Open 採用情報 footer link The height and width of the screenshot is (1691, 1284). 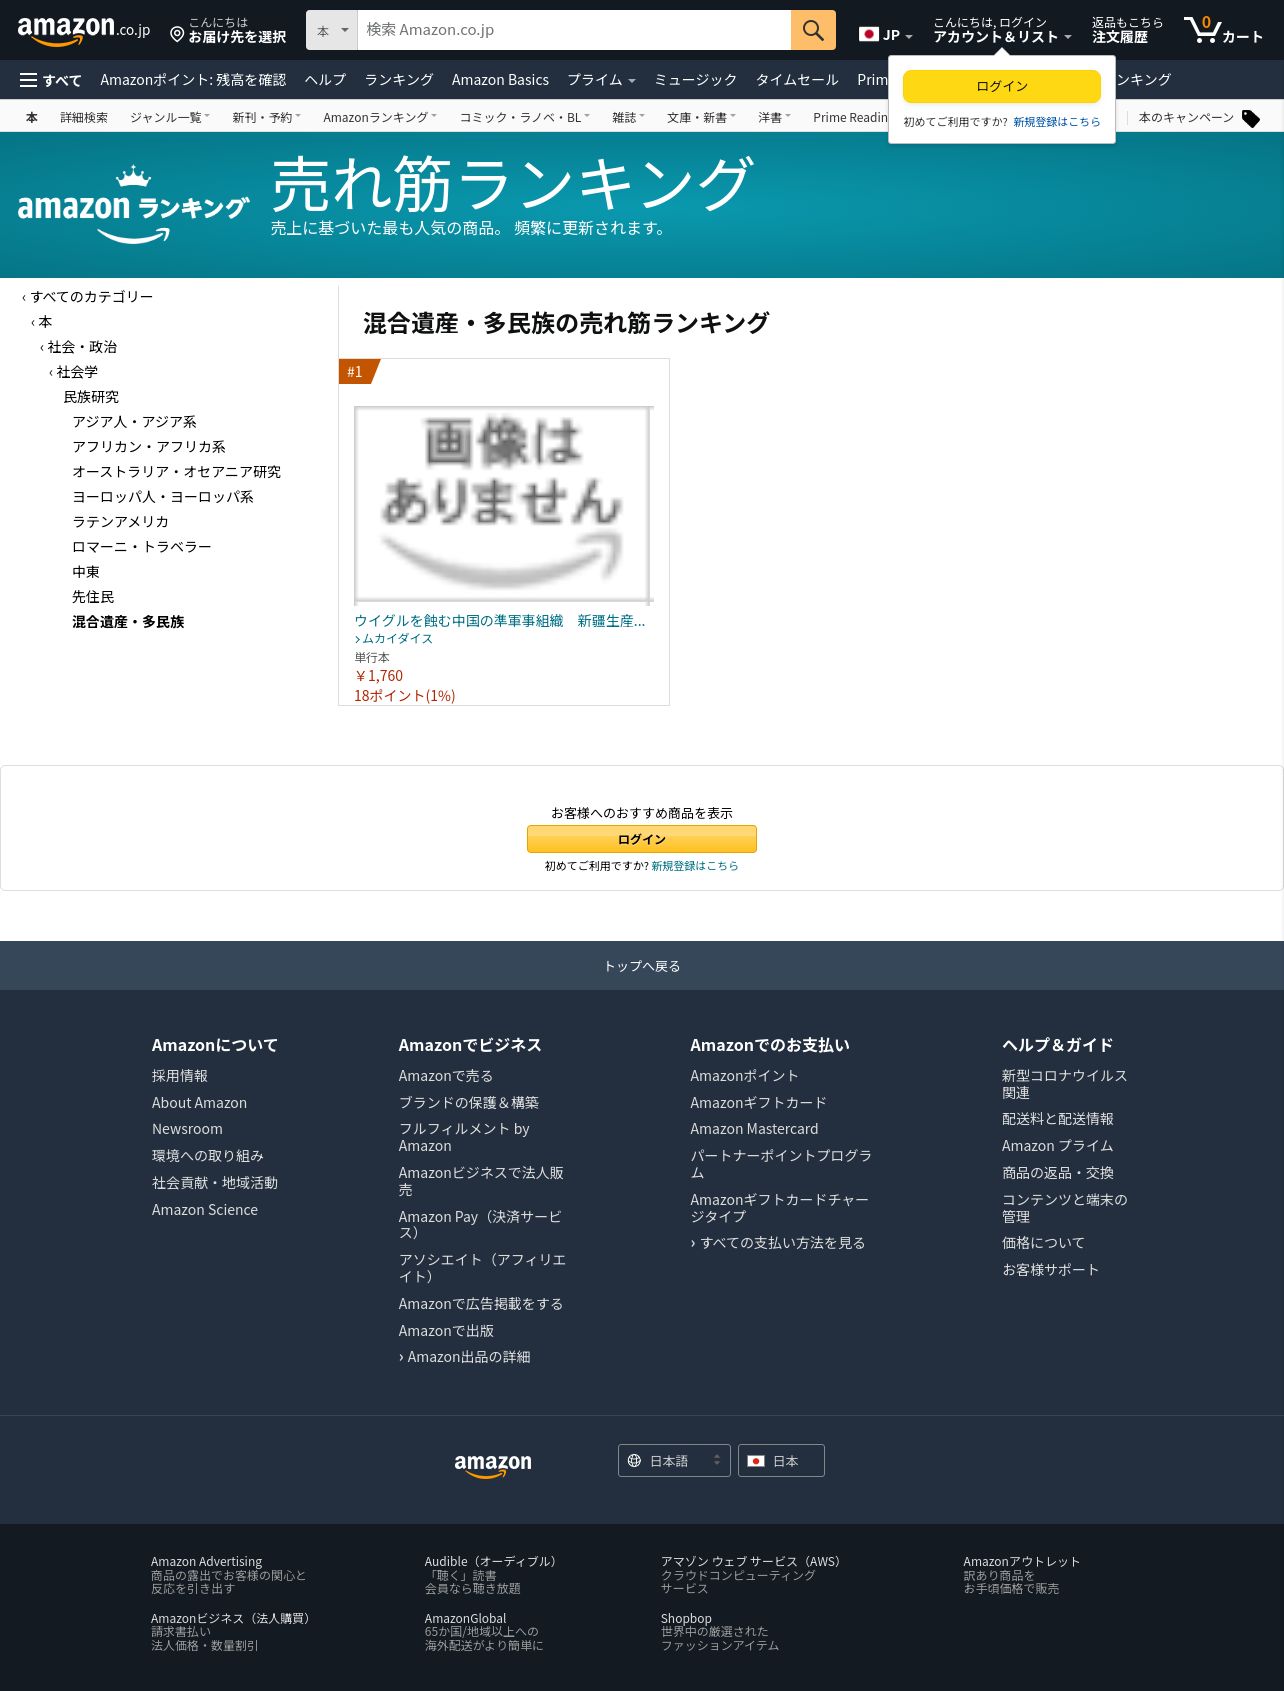coord(180,1076)
